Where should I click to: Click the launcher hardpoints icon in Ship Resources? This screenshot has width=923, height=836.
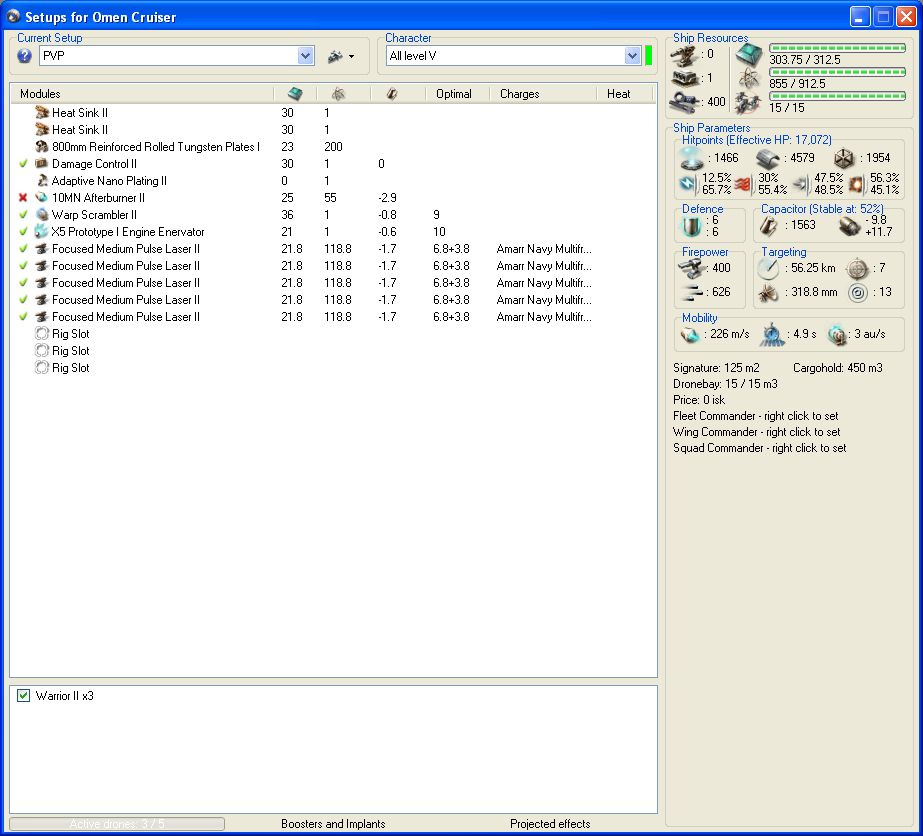pos(684,78)
